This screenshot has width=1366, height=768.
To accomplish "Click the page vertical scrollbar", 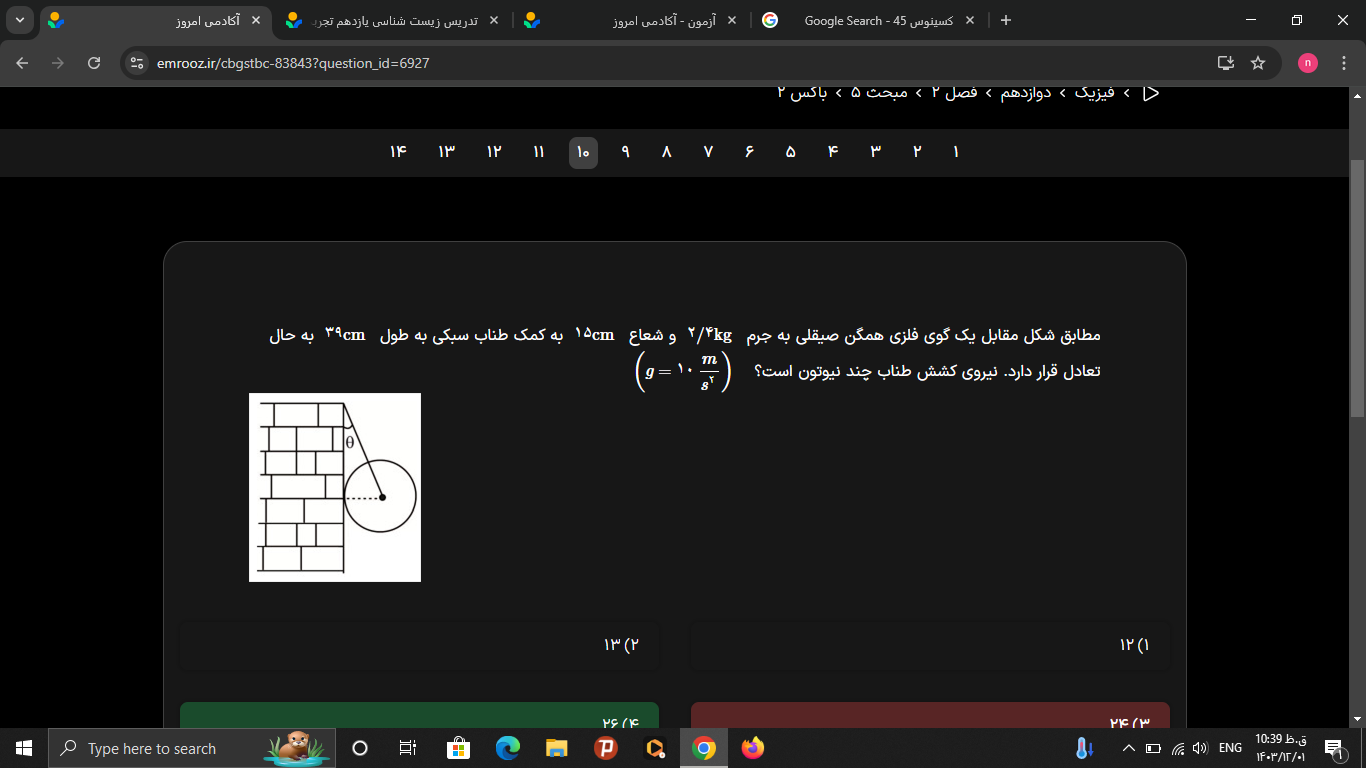I will (1357, 290).
